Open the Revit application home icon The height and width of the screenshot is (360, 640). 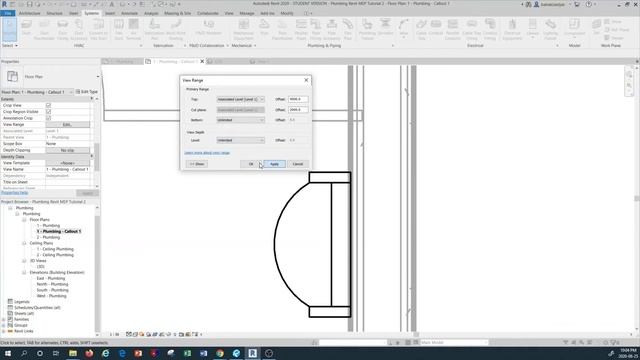(x=4, y=4)
